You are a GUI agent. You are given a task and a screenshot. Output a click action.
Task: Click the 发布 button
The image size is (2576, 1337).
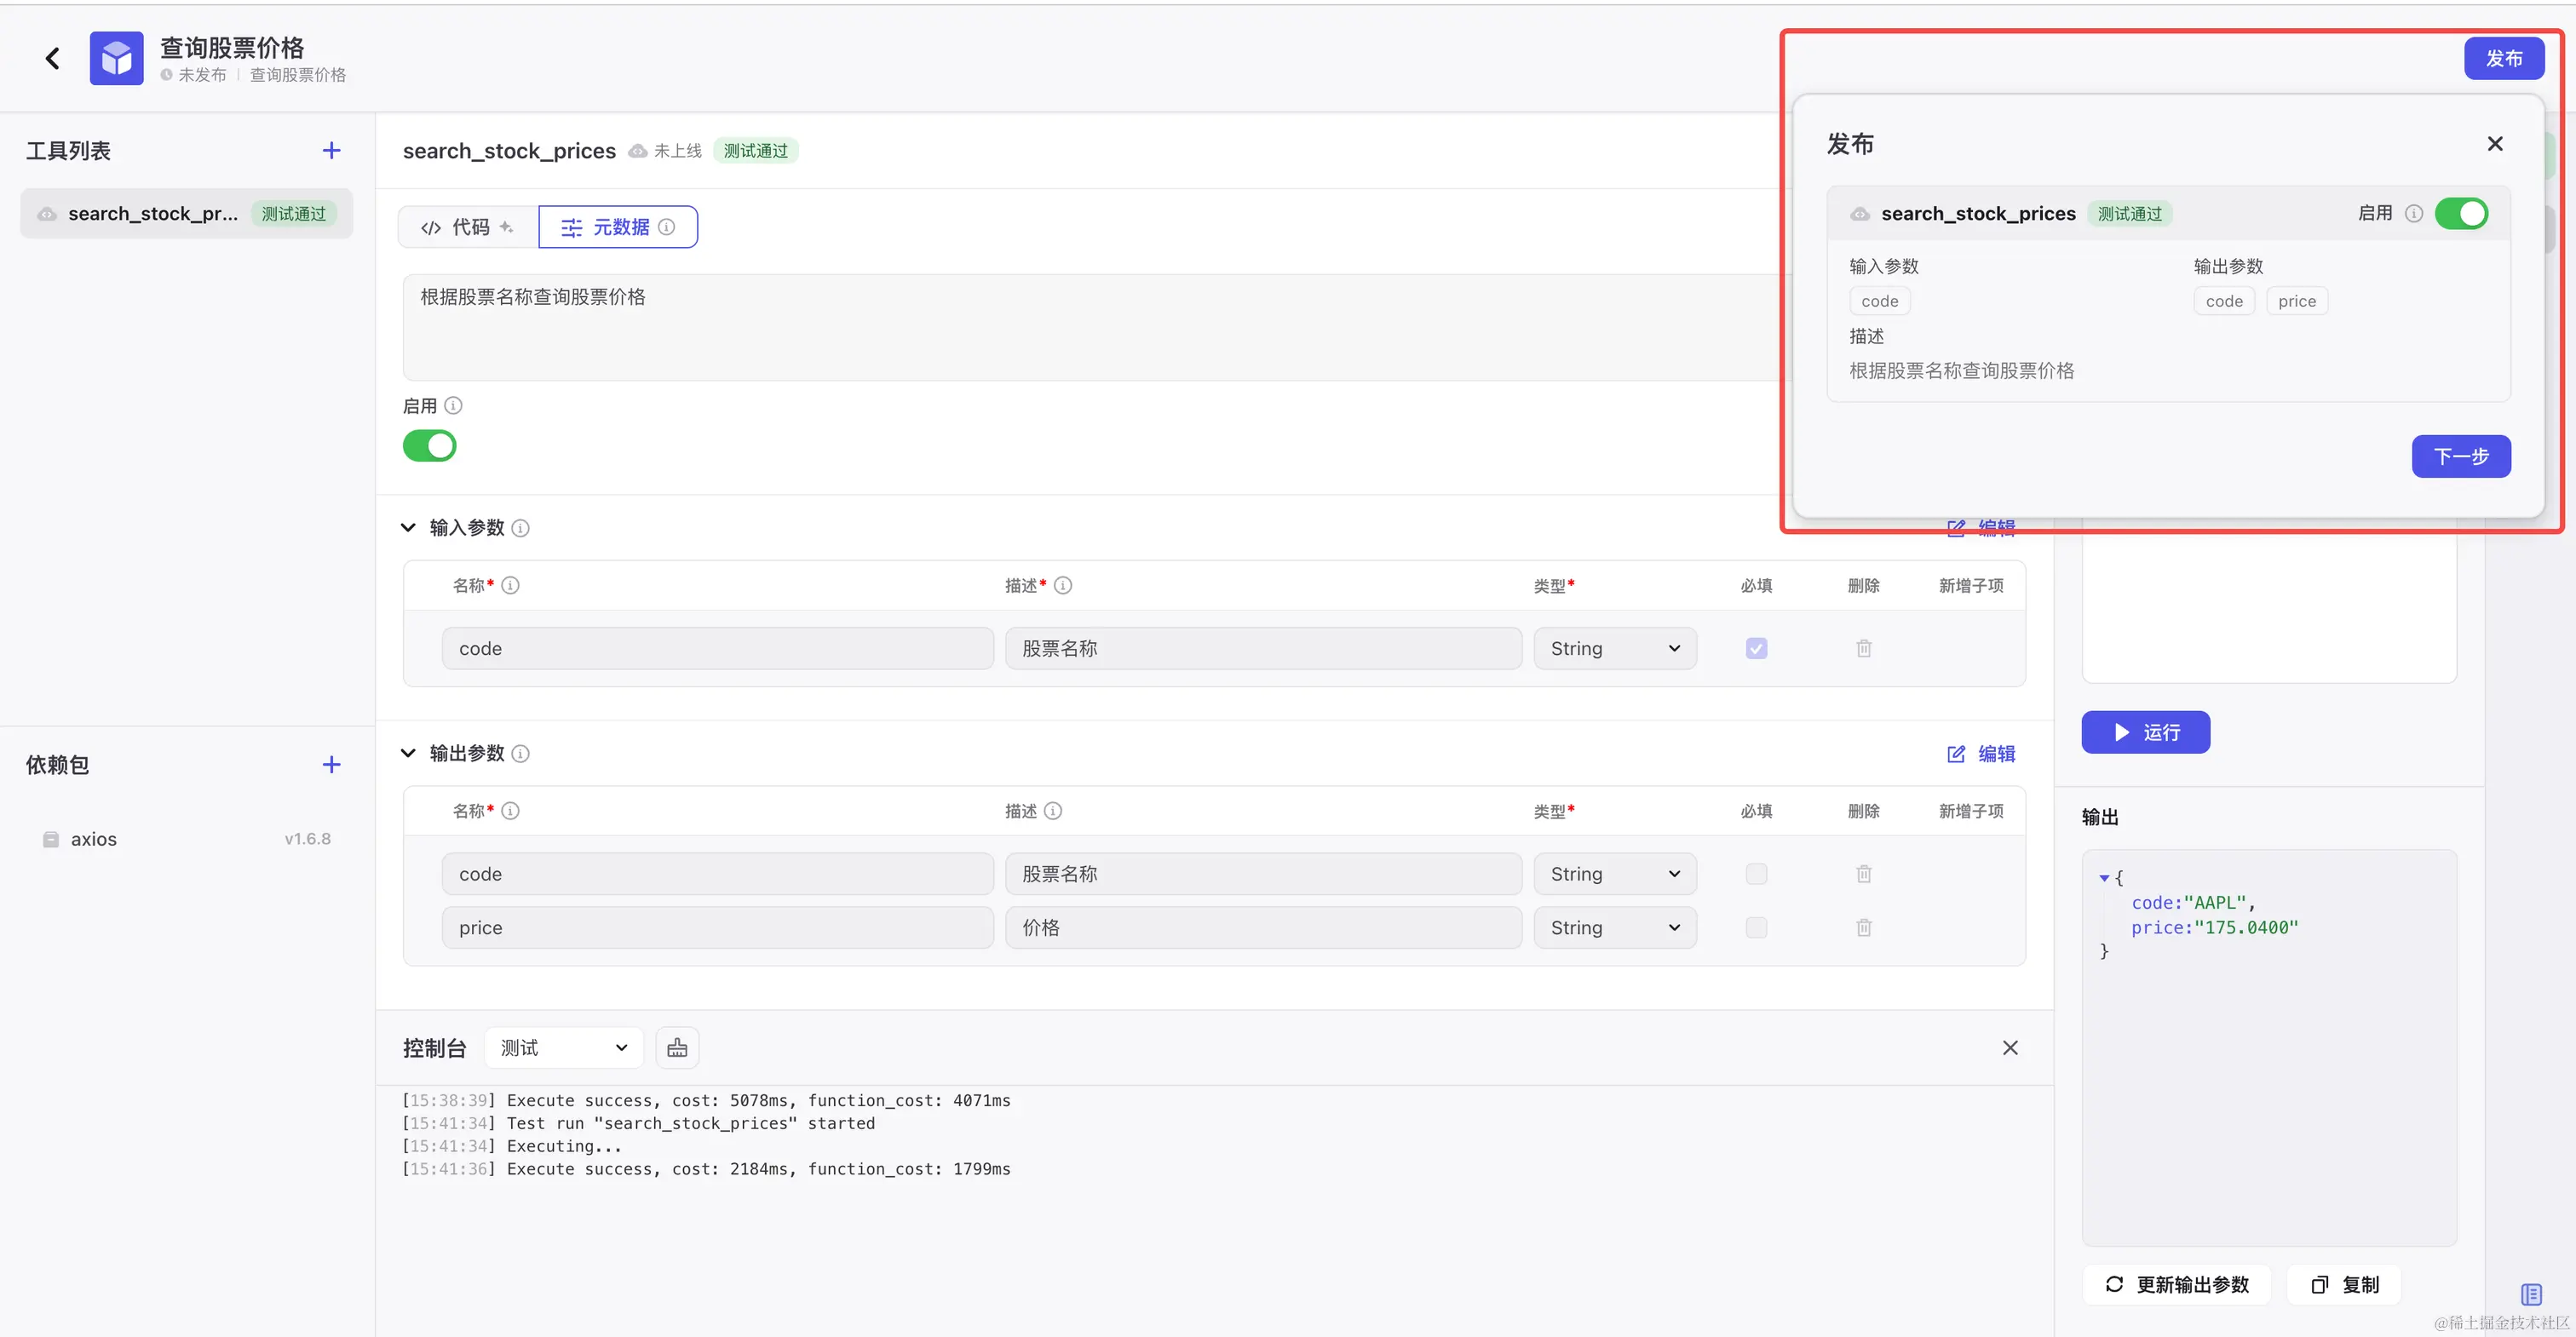click(x=2504, y=59)
